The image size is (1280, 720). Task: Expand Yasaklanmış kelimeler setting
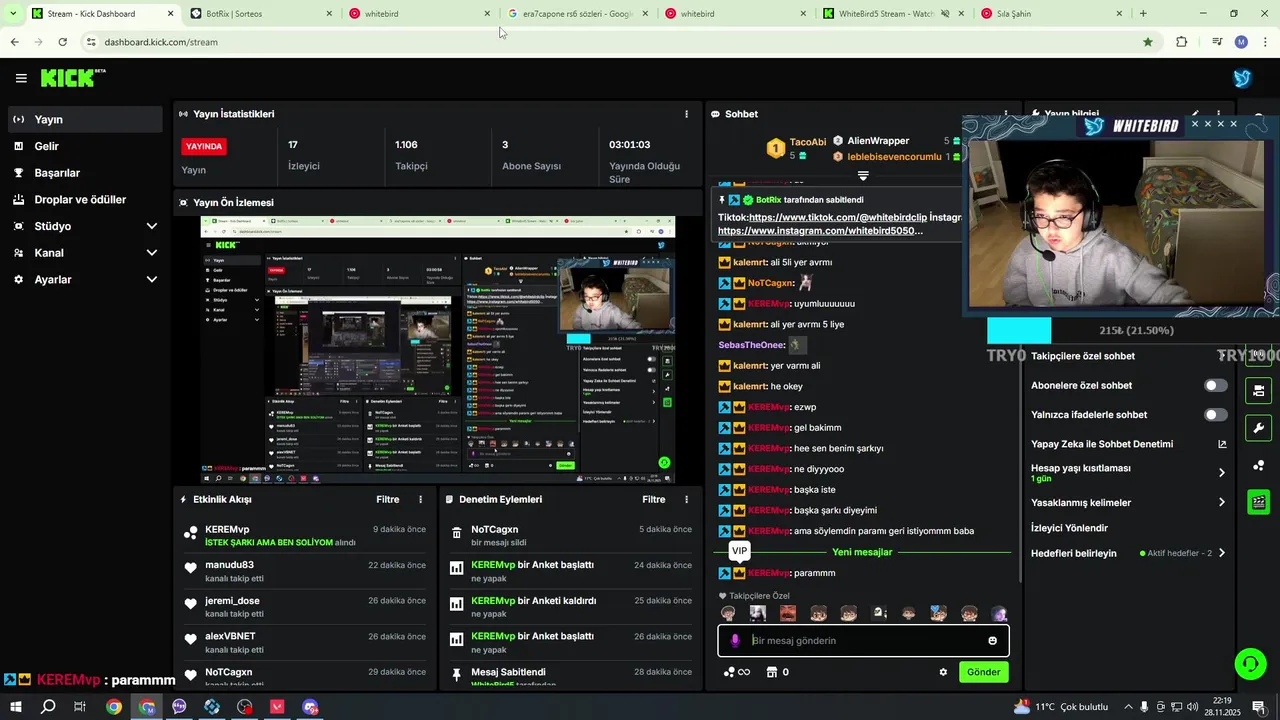[1128, 503]
